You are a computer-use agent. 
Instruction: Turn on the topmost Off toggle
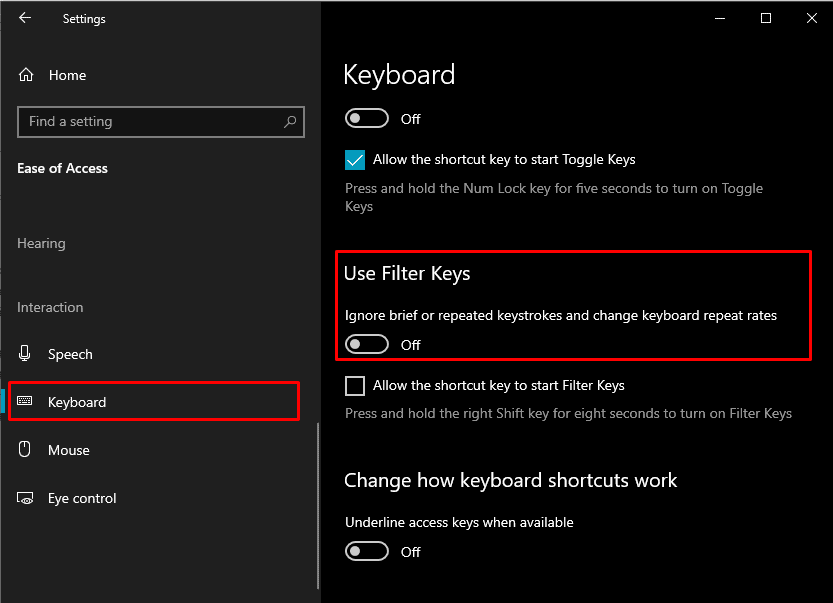(366, 117)
